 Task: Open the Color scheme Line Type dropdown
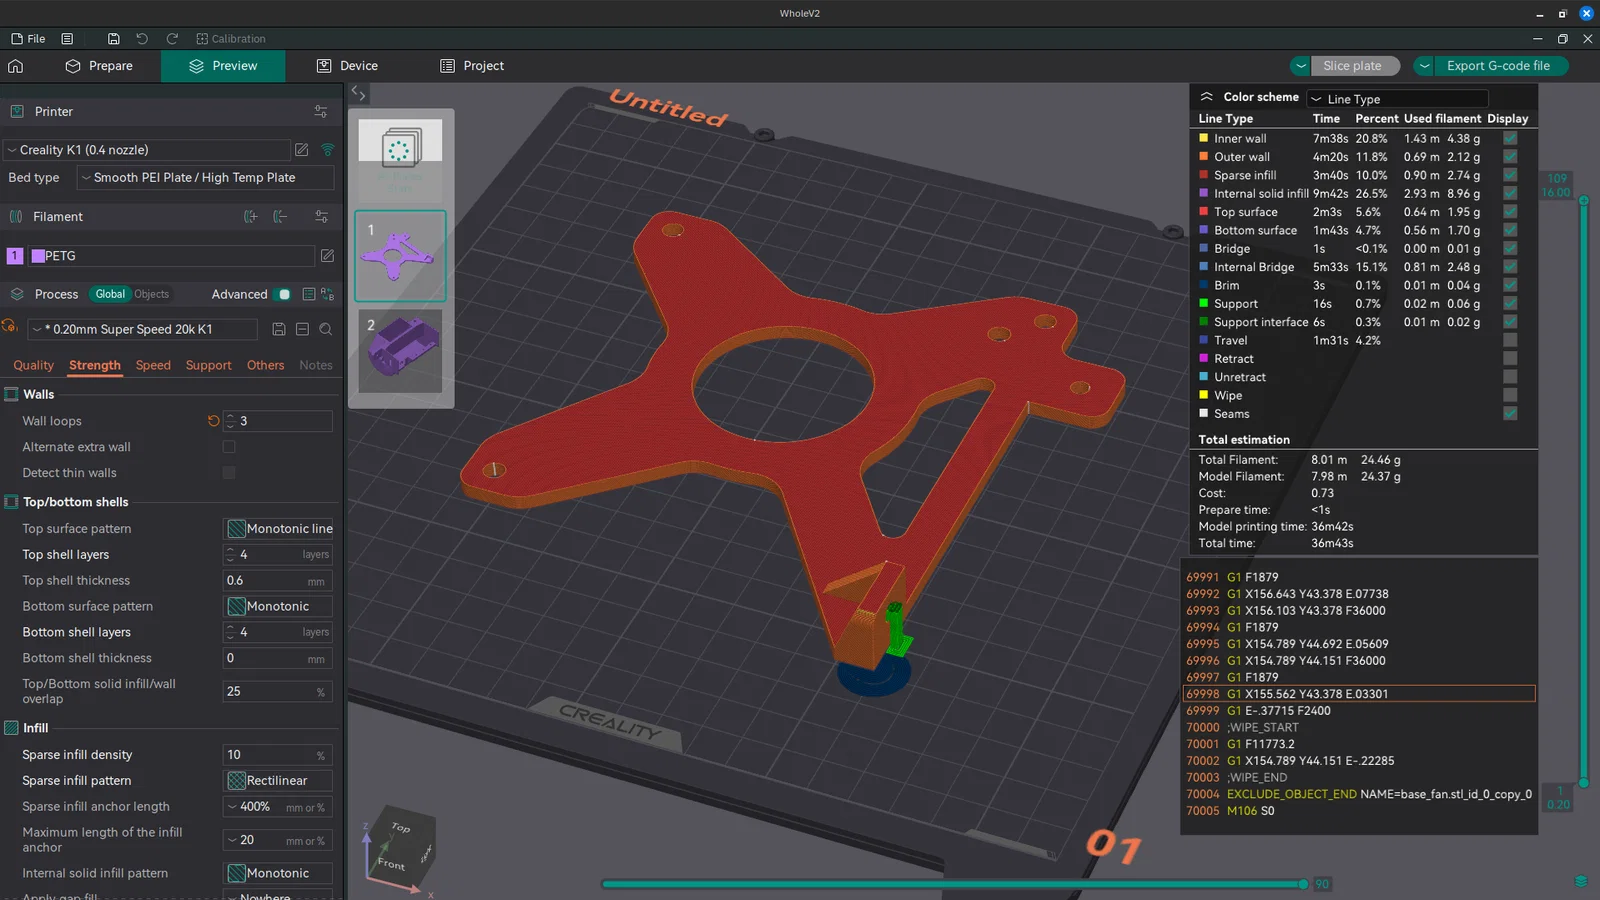point(1397,99)
